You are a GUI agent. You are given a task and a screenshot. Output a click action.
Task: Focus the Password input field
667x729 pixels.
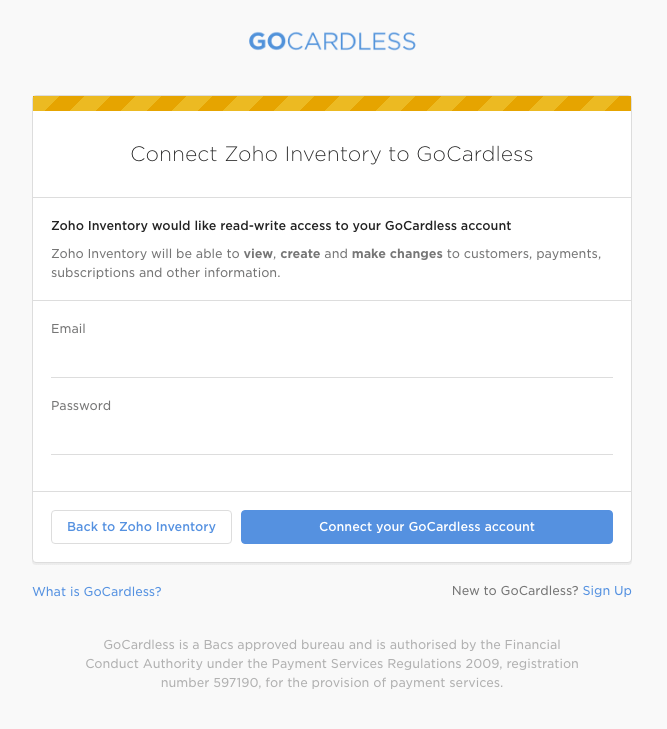tap(332, 437)
